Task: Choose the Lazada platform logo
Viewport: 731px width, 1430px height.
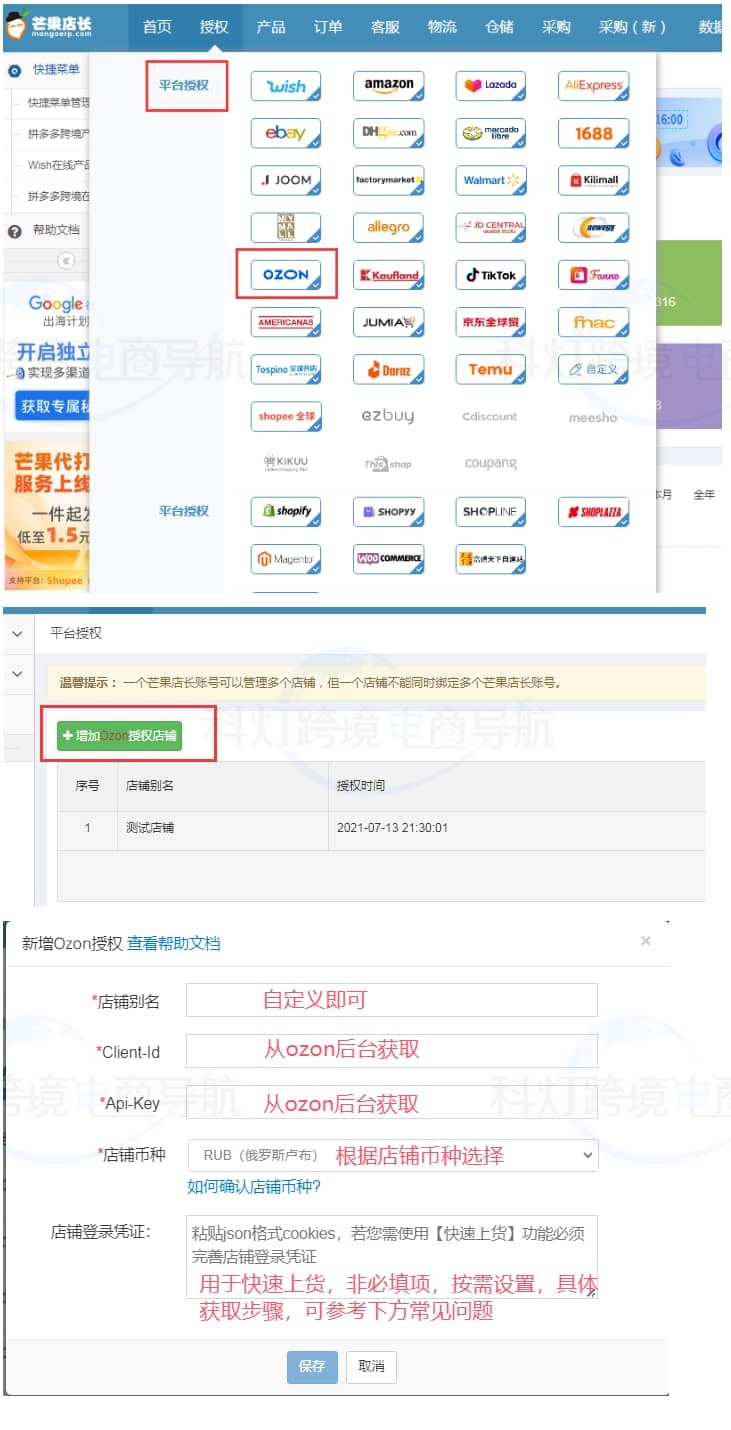Action: (x=491, y=86)
